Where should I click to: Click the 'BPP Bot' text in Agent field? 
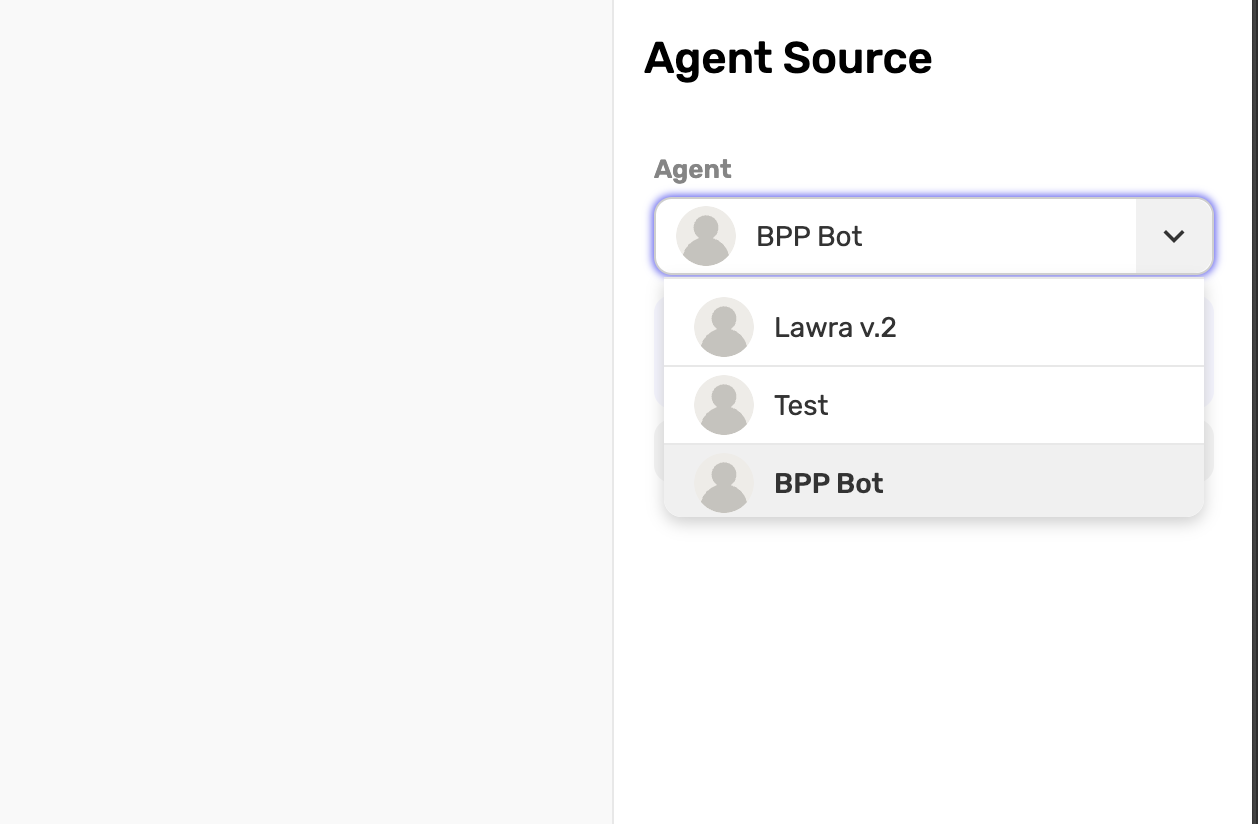click(x=809, y=236)
